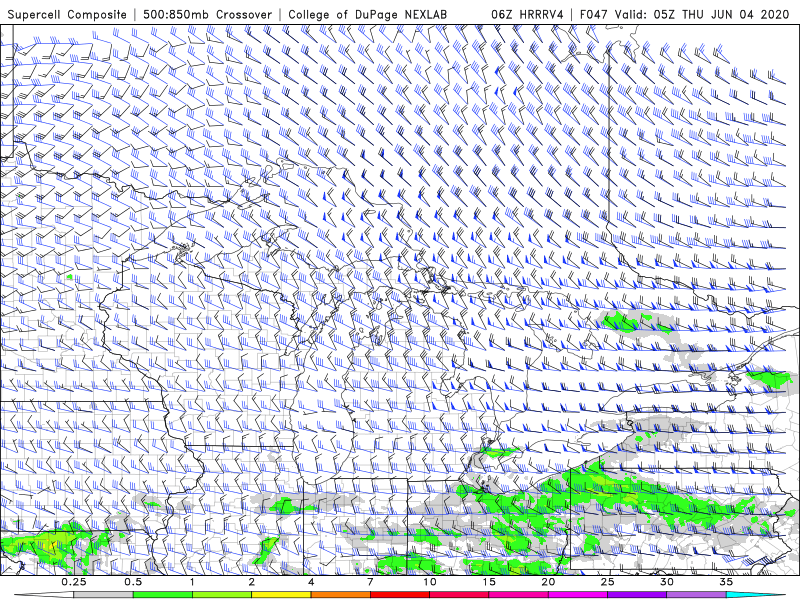
Task: Click the red color bar segment (7–10)
Action: pos(400,595)
